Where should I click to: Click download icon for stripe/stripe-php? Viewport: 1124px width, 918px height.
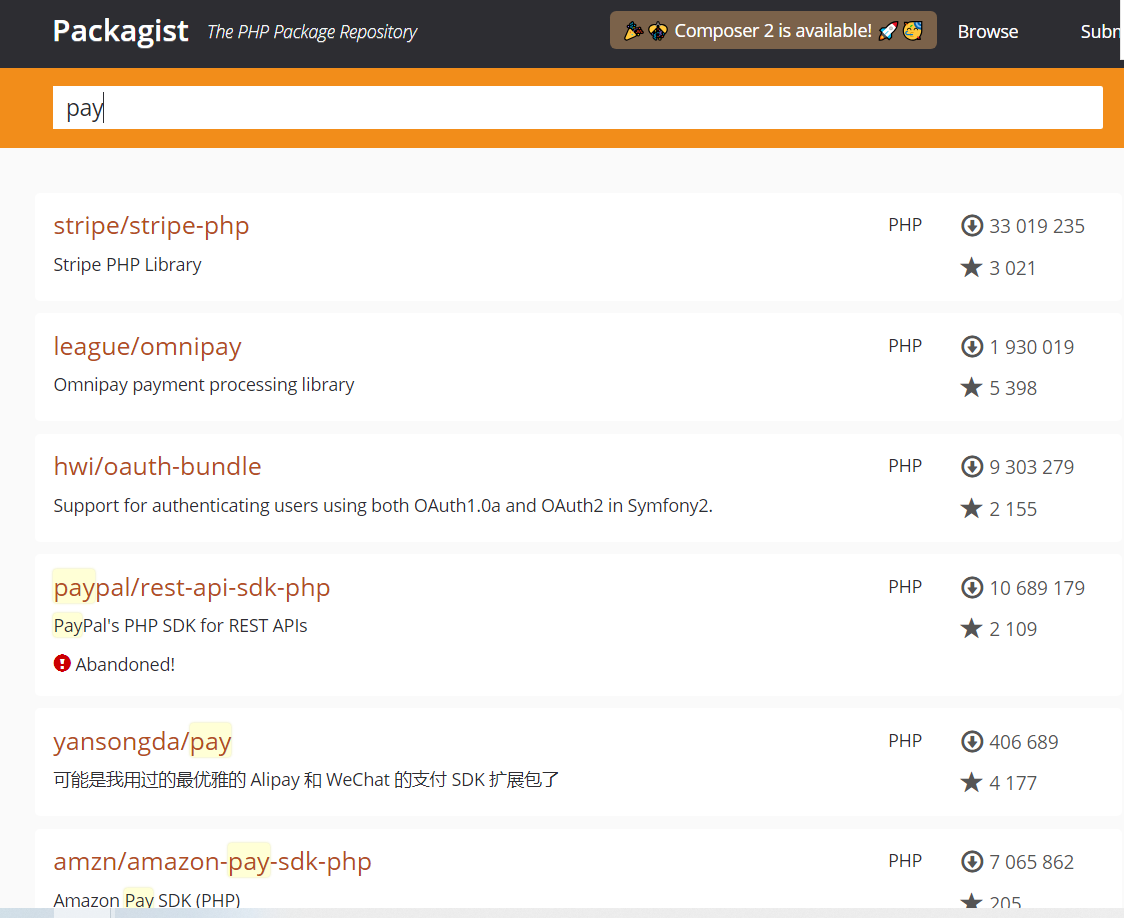[x=971, y=226]
